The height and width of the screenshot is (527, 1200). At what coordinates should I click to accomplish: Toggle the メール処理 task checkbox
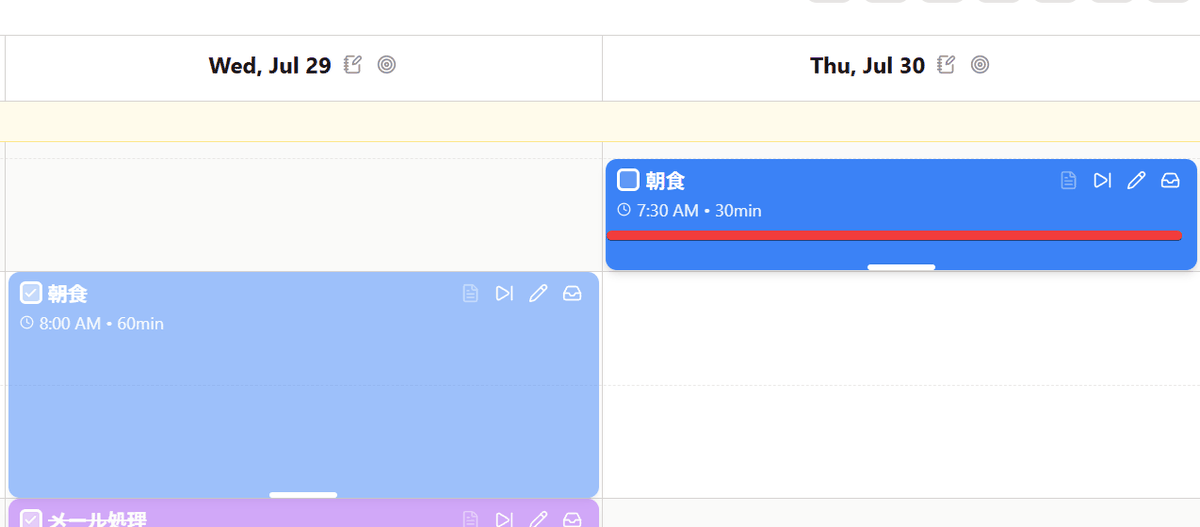31,519
